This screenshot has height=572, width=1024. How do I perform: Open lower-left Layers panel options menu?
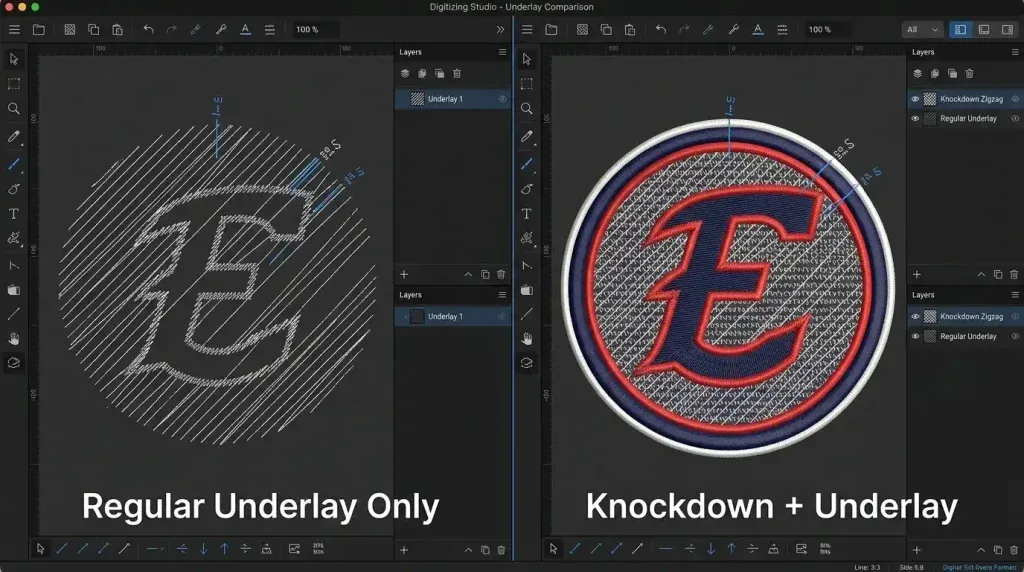(x=502, y=295)
